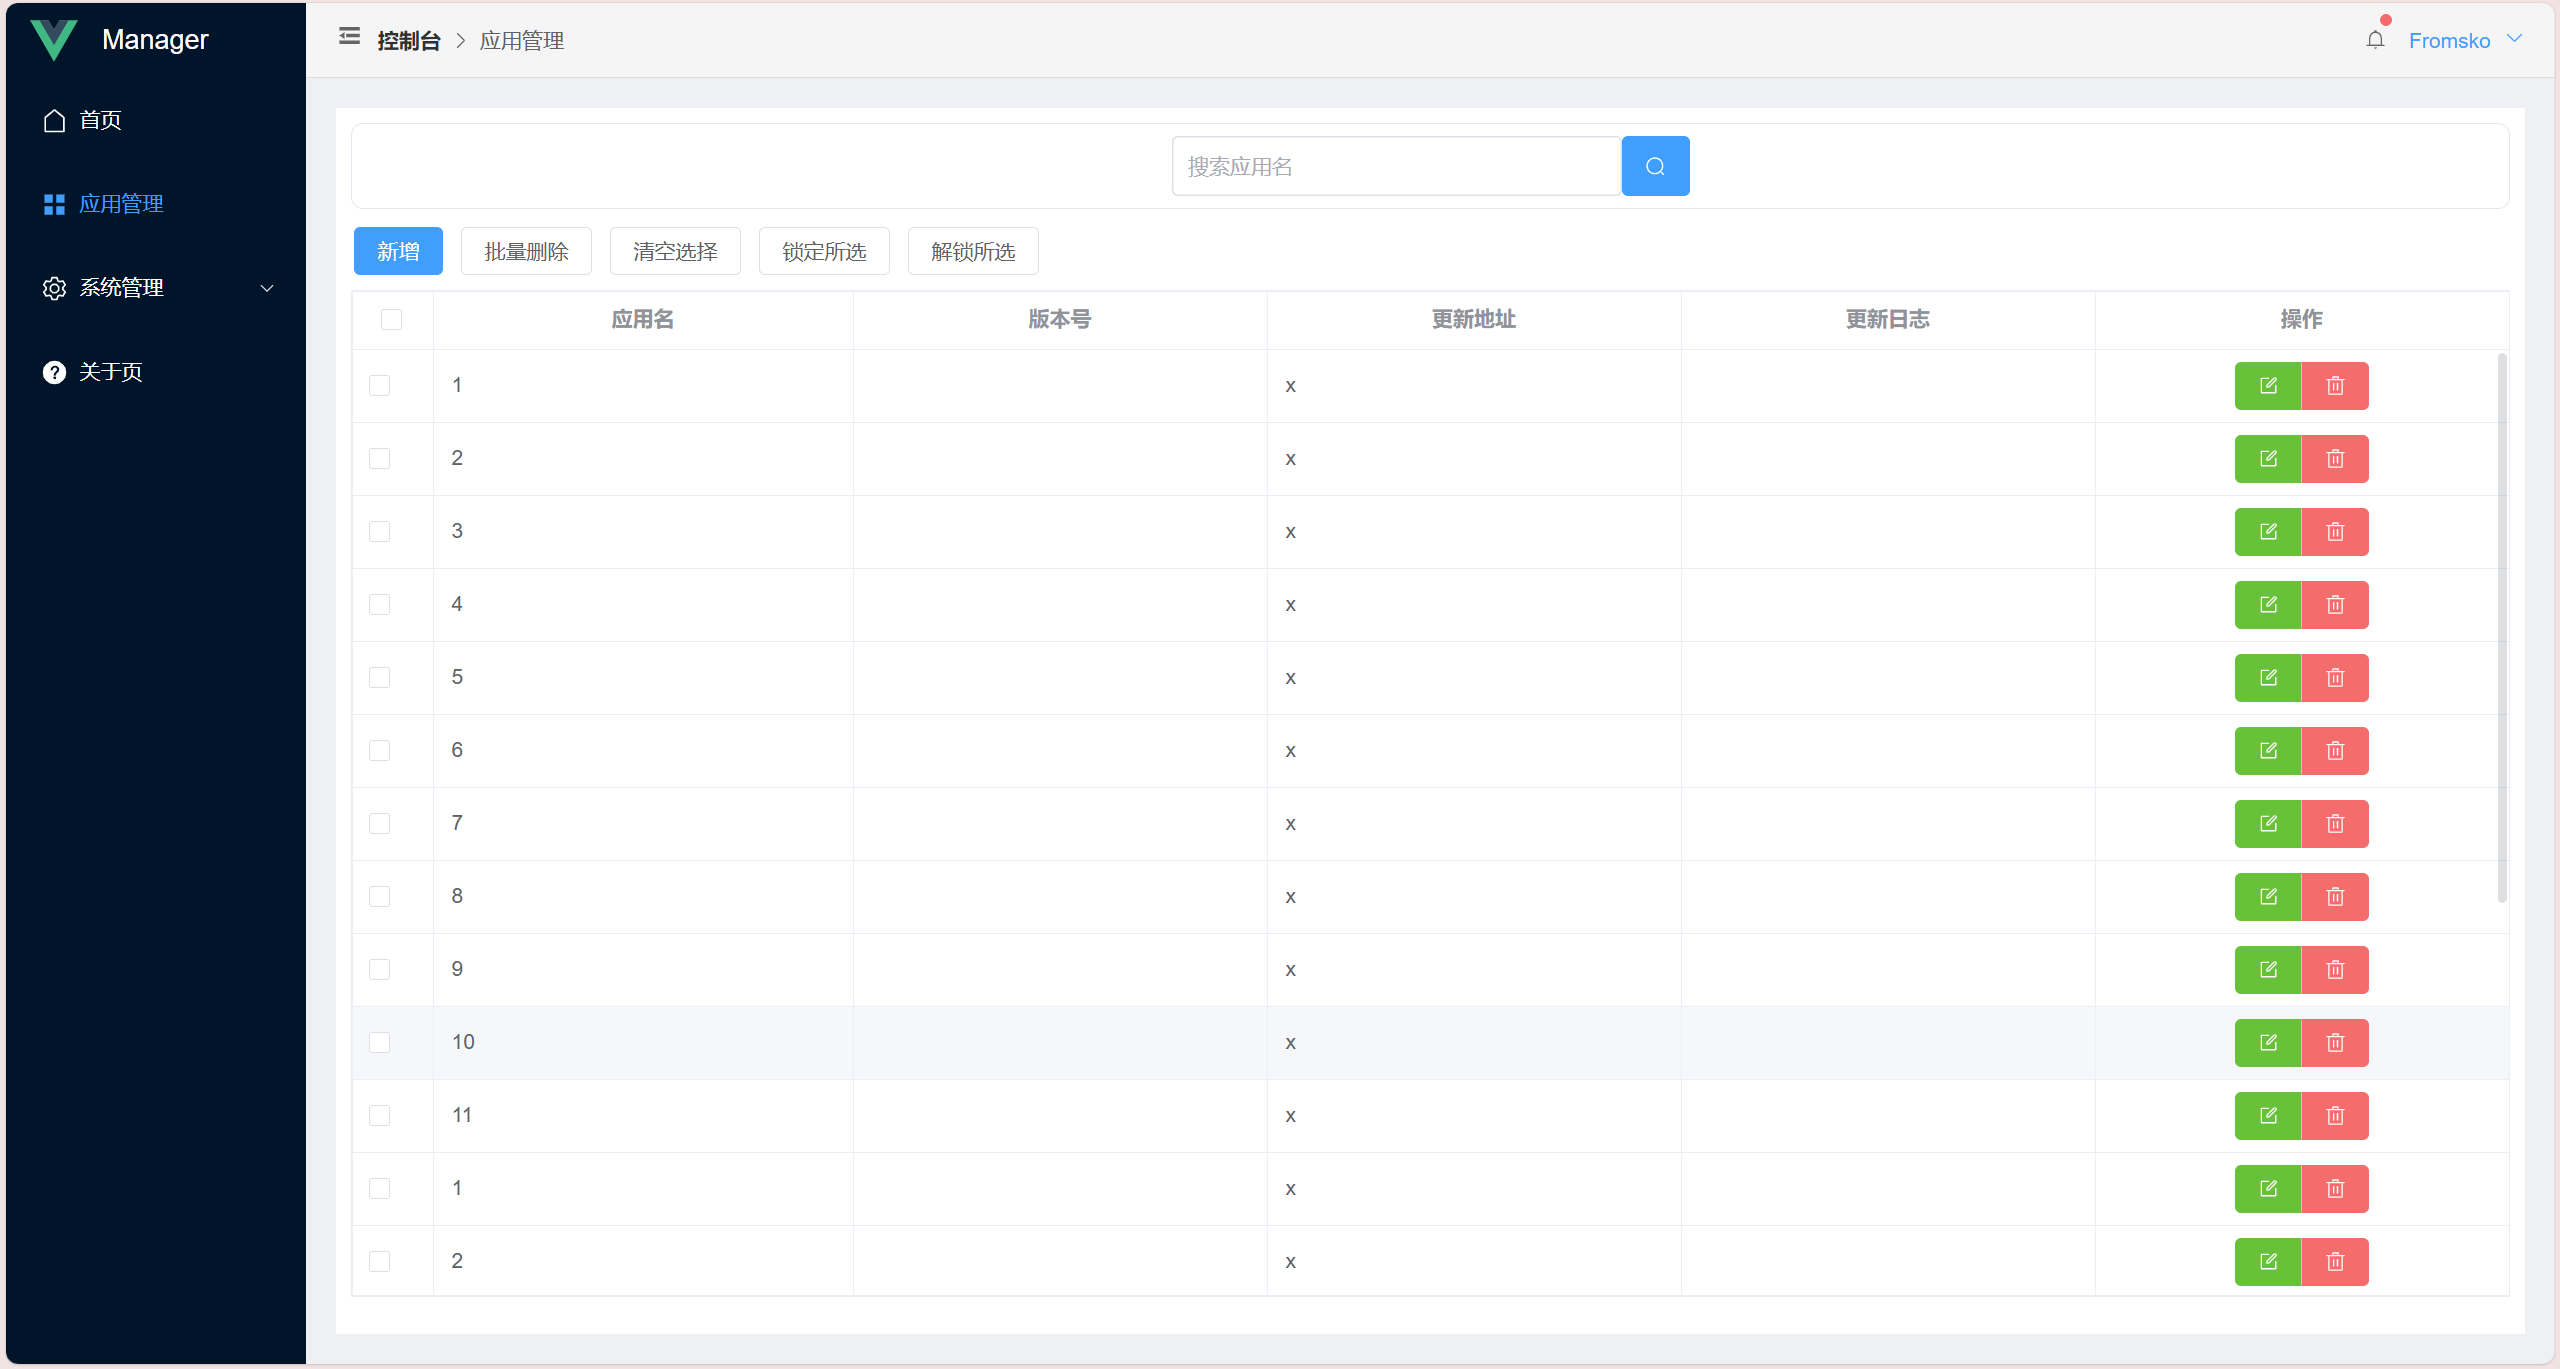Screen dimensions: 2560x1369
Task: Click the delete trash icon for app 8
Action: click(x=2335, y=897)
